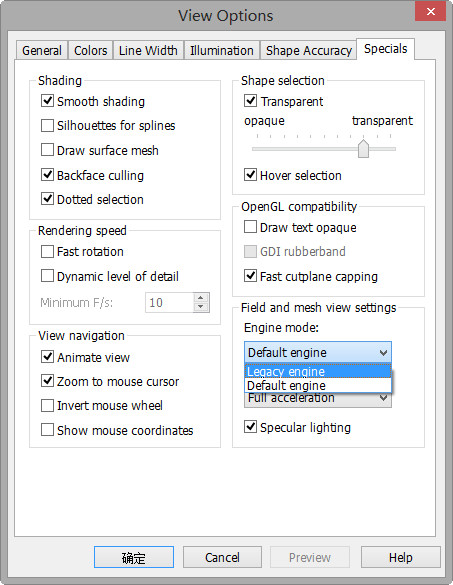Uncheck Smooth shading option

(47, 101)
